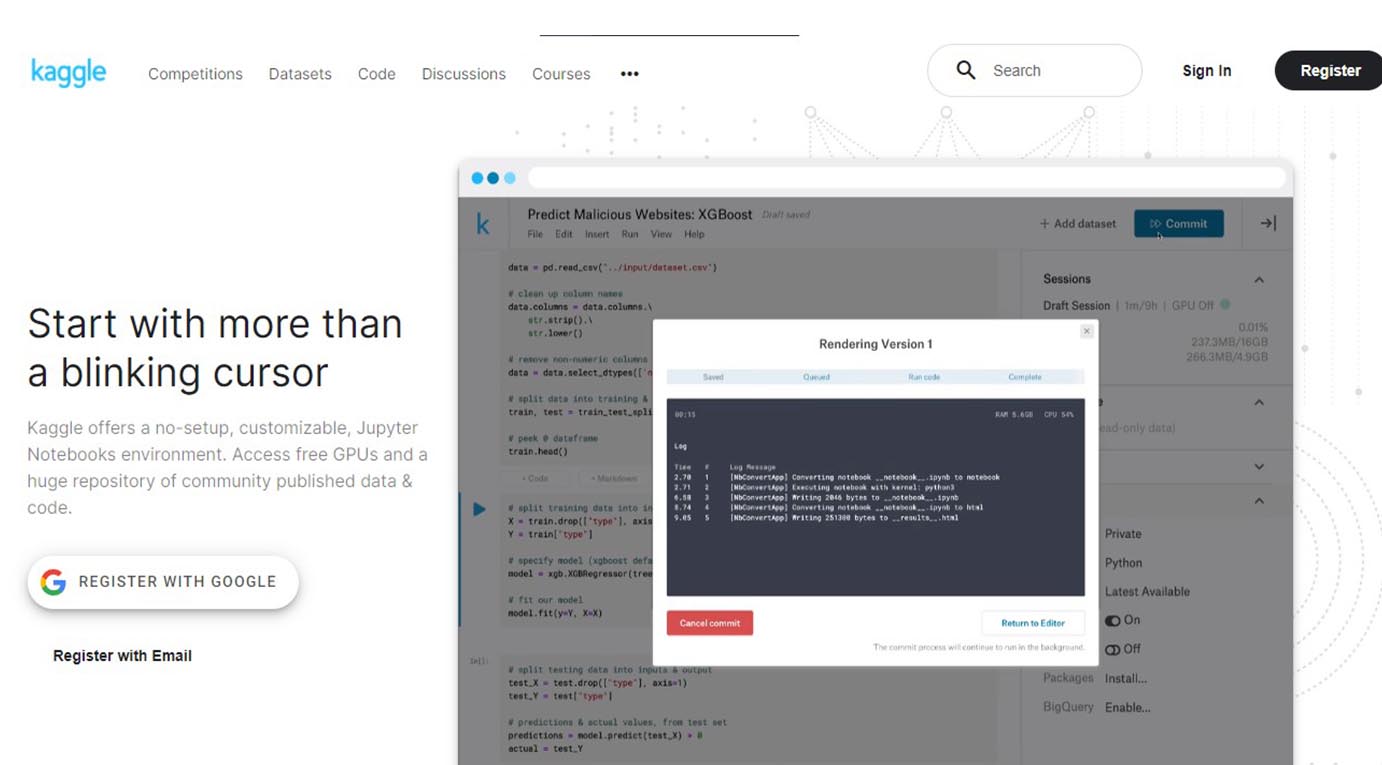Screen dimensions: 1382x765
Task: Collapse the notebook sidebar arrow icon
Action: (x=1267, y=223)
